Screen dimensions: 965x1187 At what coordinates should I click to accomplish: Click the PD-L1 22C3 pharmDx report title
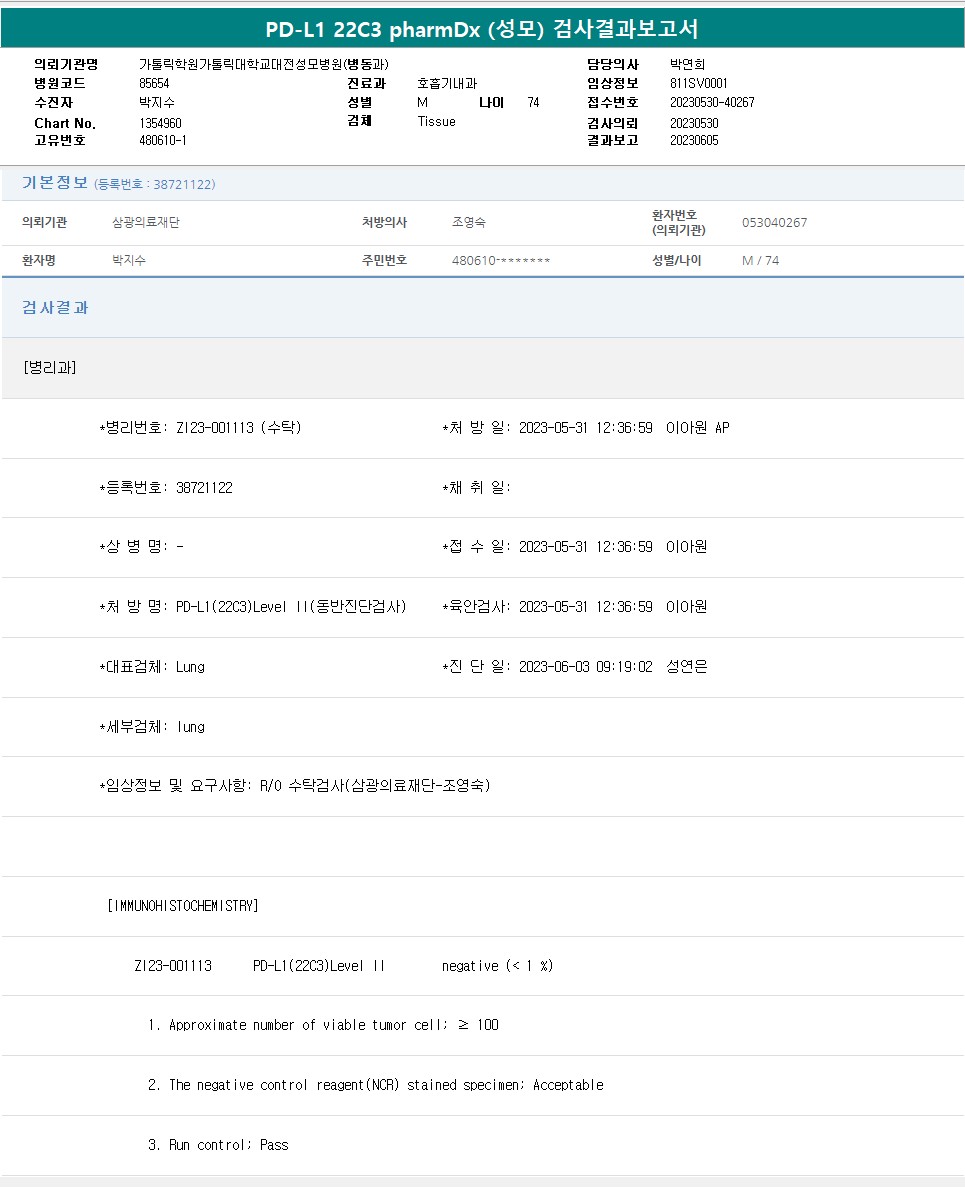pos(482,29)
